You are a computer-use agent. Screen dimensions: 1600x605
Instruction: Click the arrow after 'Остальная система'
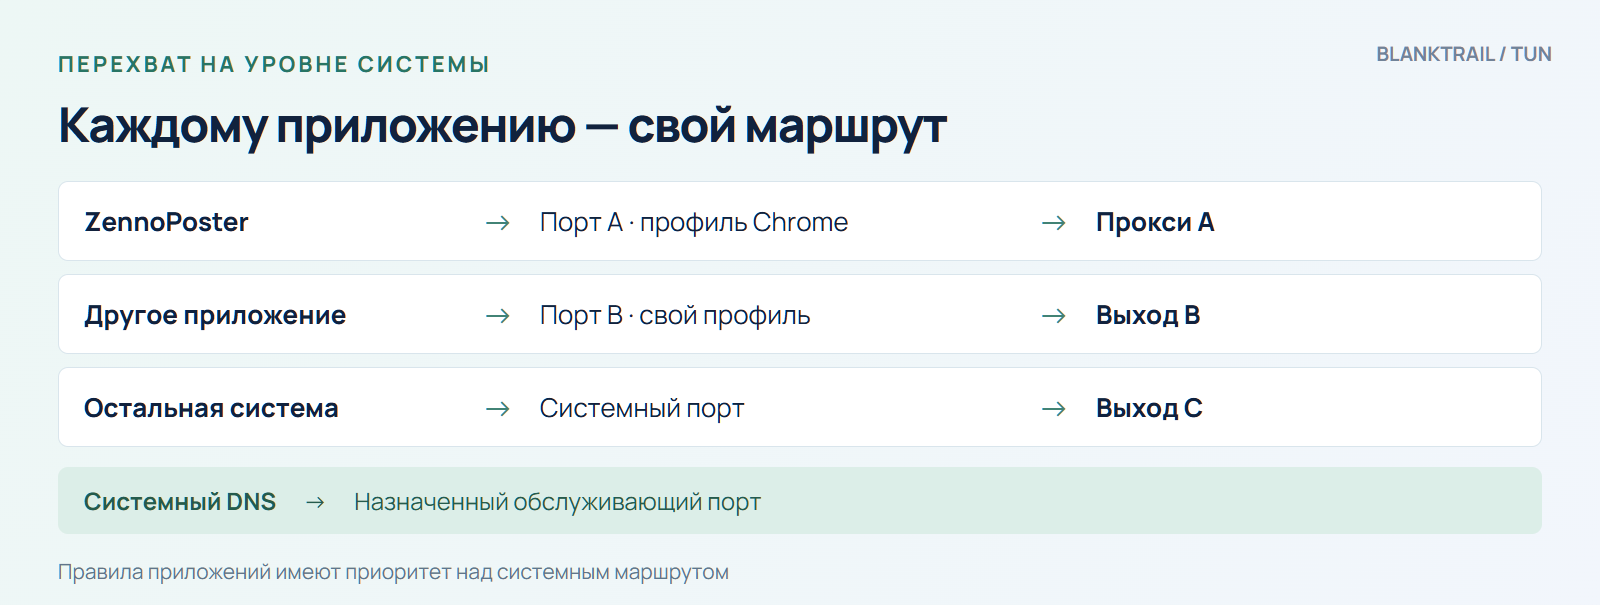coord(497,409)
